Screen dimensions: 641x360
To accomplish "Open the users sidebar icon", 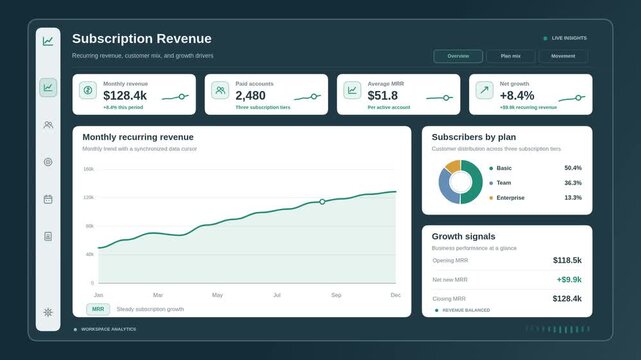I will pyautogui.click(x=48, y=125).
